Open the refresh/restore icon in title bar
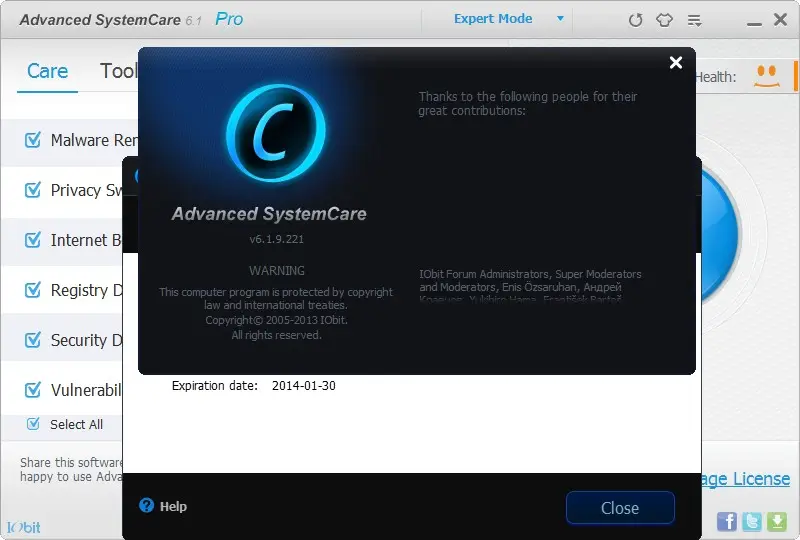 pyautogui.click(x=635, y=20)
